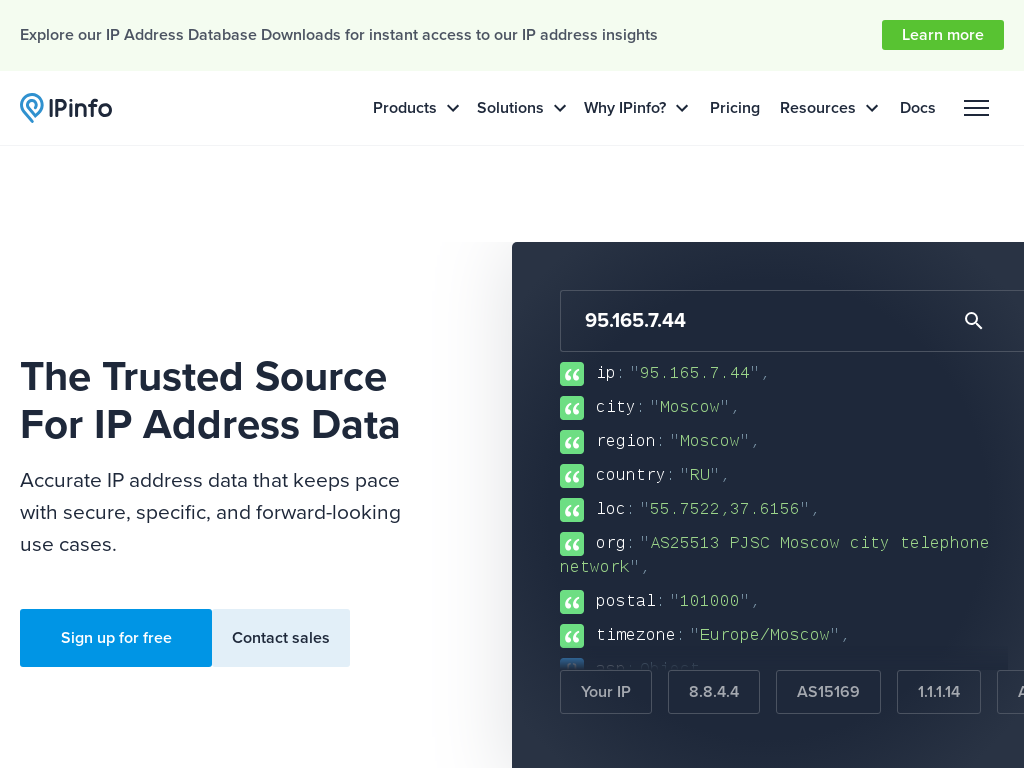Click the org value AS25513 PJSC Moscow
Screen dimensions: 1024x768
click(775, 554)
